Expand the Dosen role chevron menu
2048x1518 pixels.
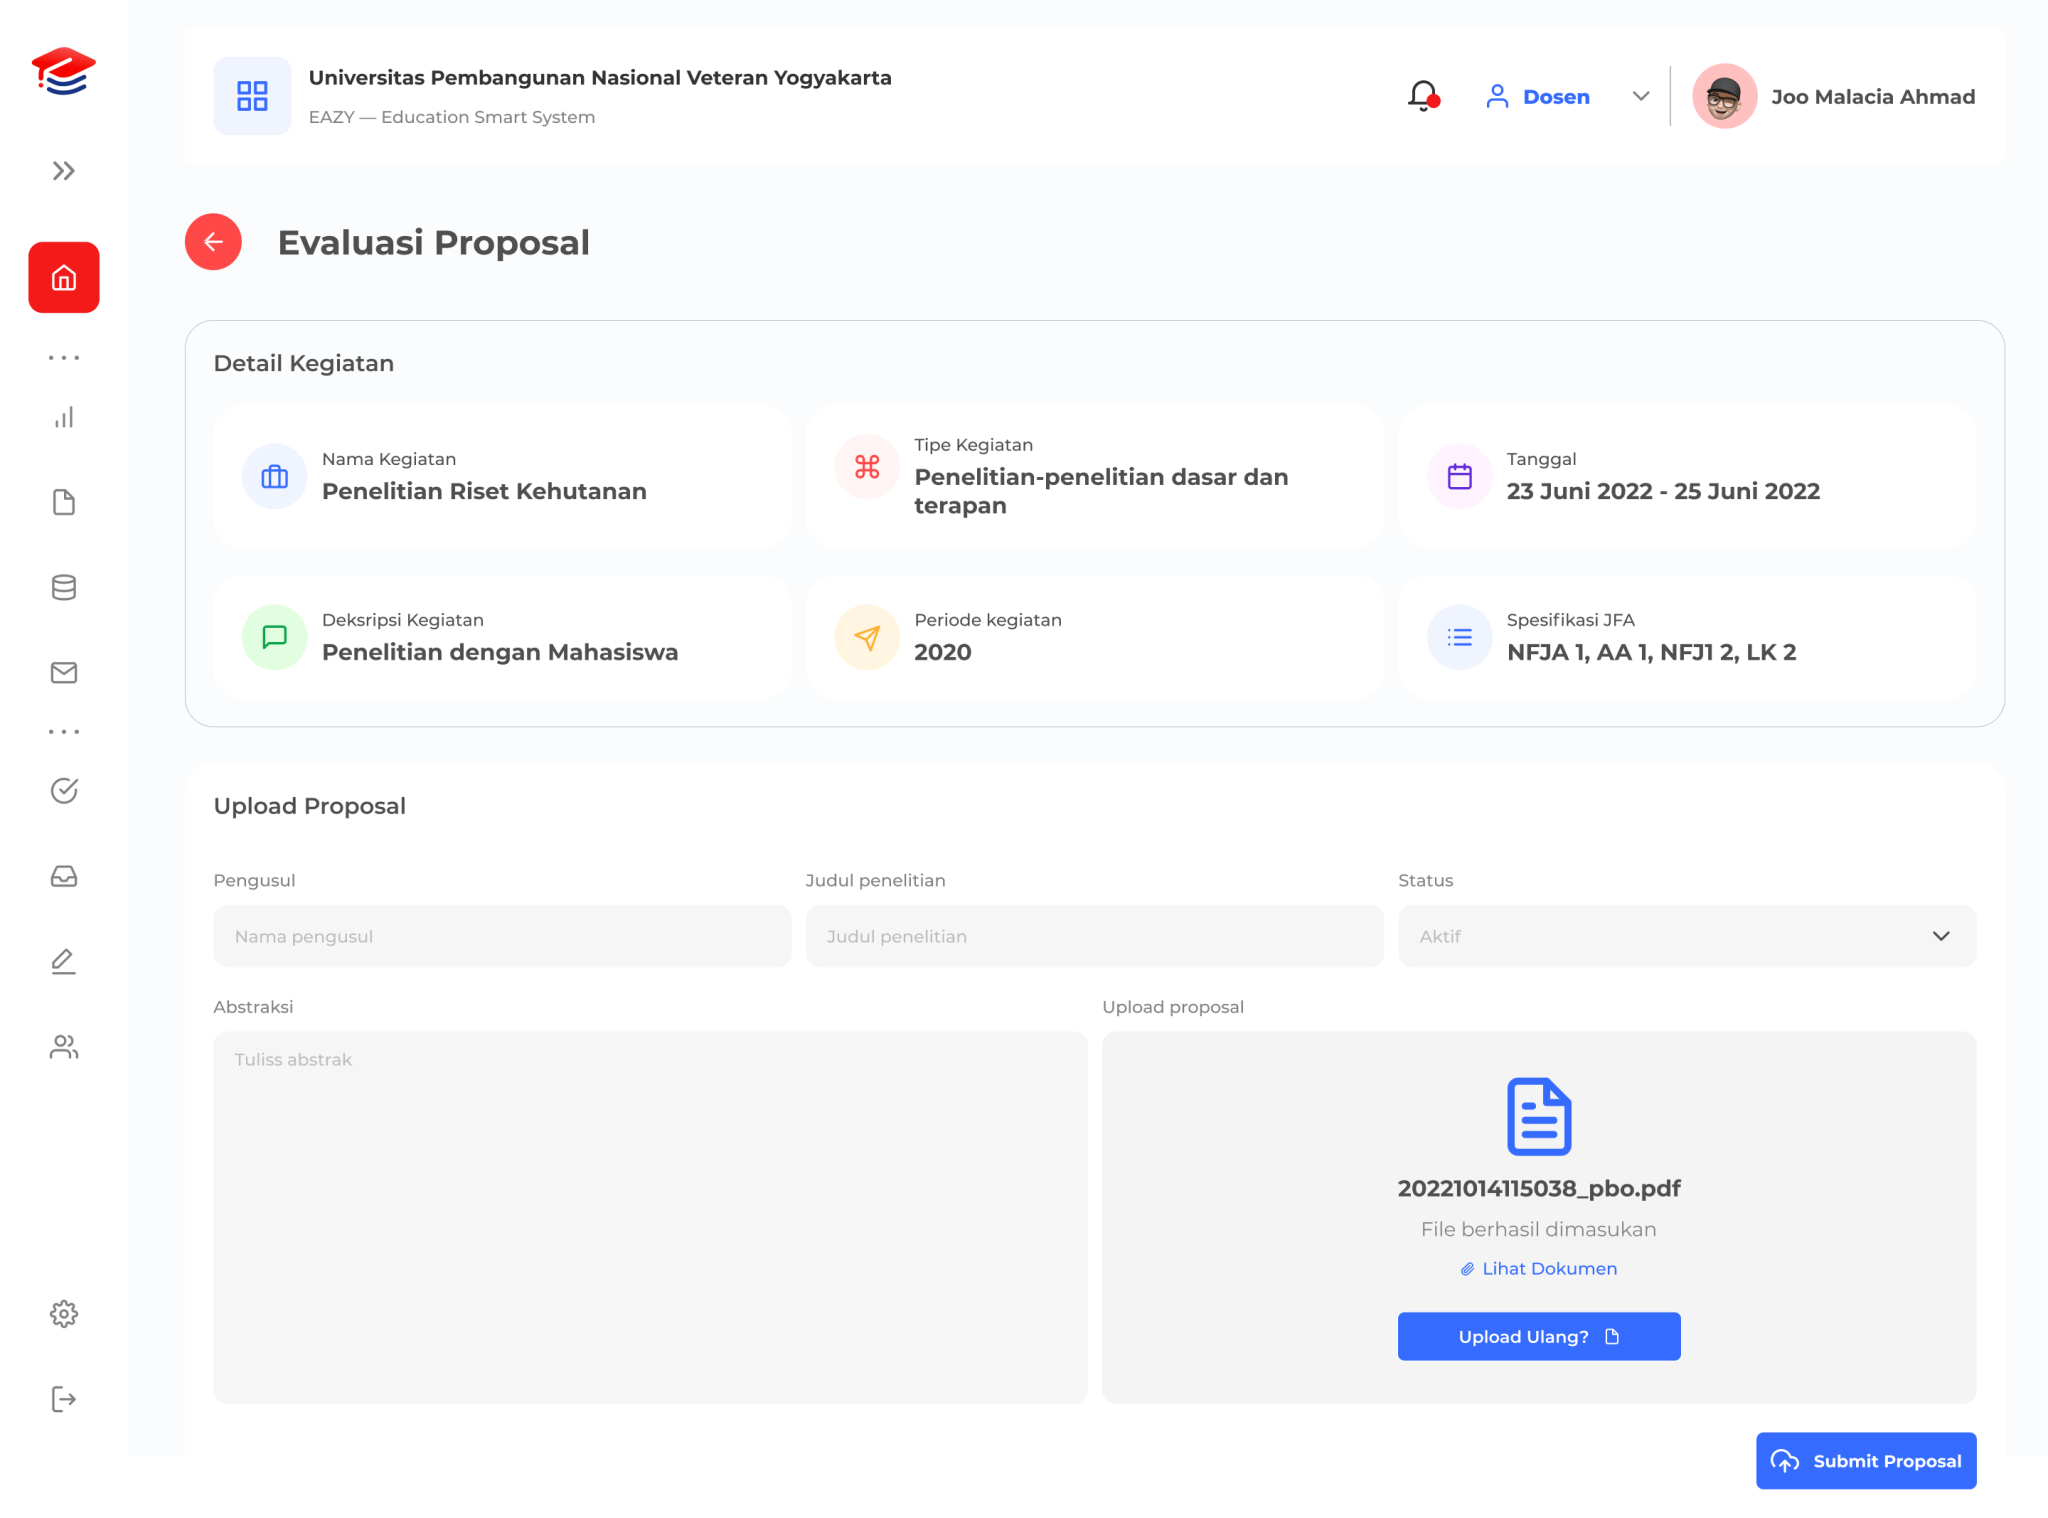[1640, 96]
